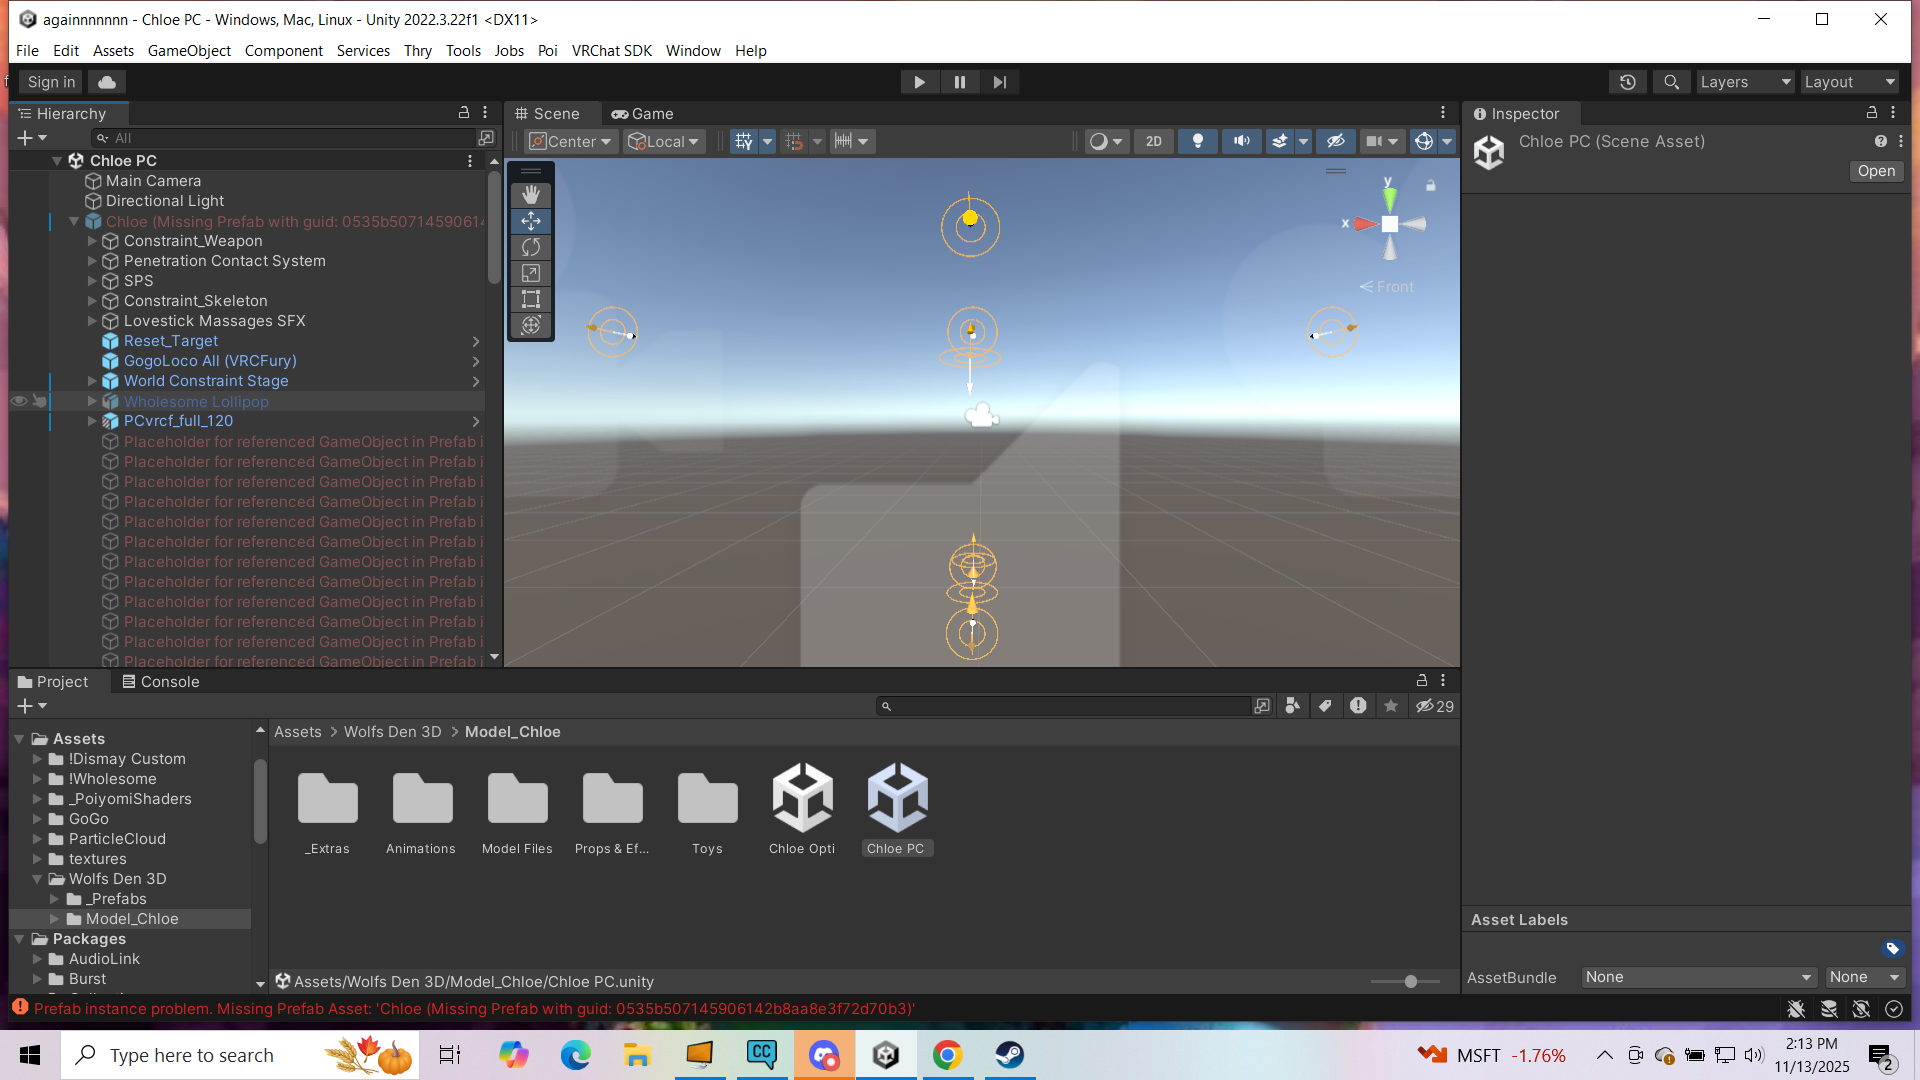Toggle visibility of Wholesome Lollipop row
The height and width of the screenshot is (1080, 1920).
tap(19, 401)
